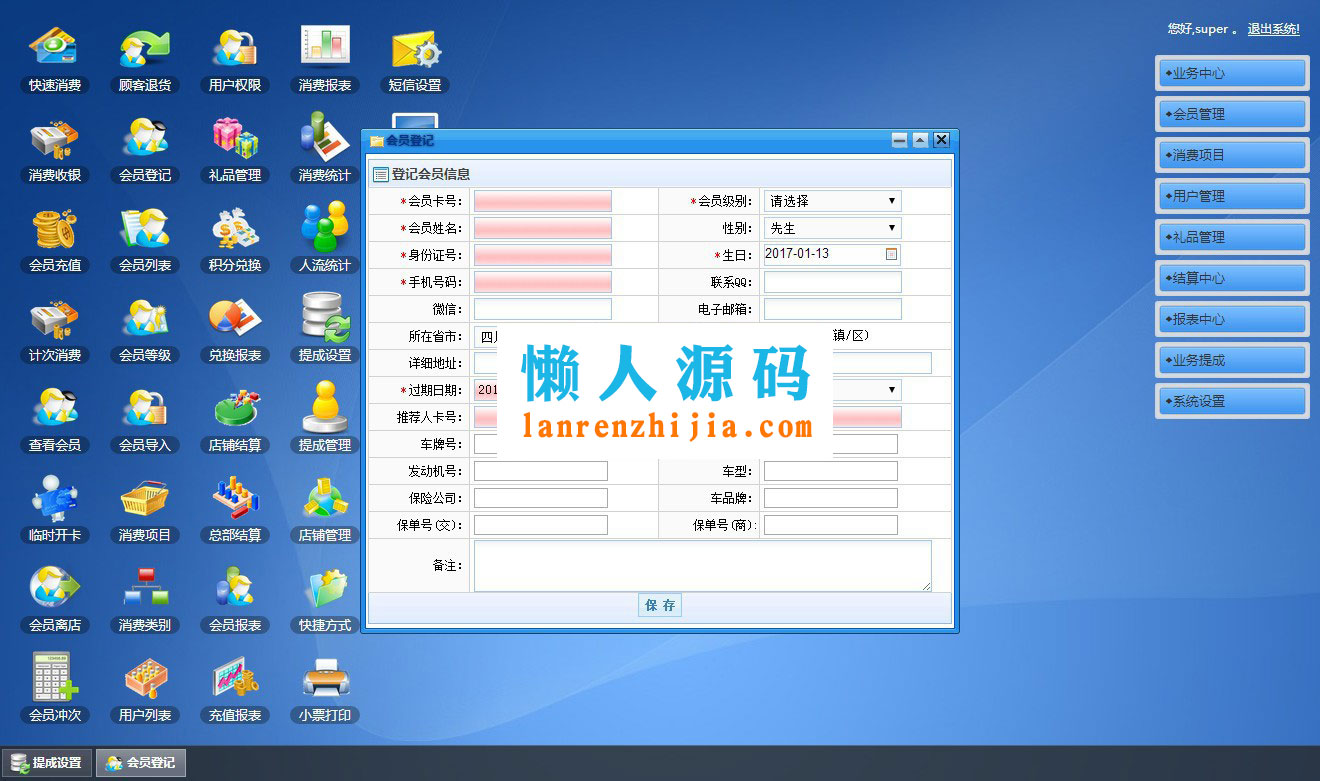Click the 保存 button
The image size is (1320, 781).
pos(660,605)
